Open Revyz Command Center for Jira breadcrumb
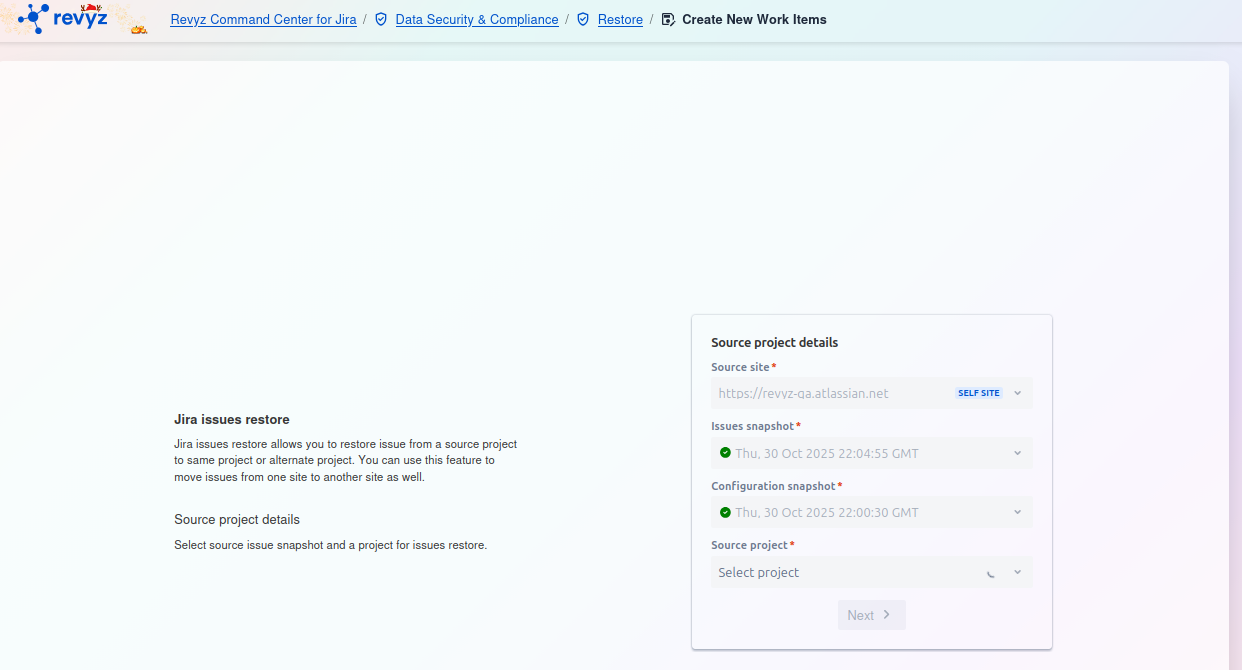The image size is (1242, 670). coord(263,19)
